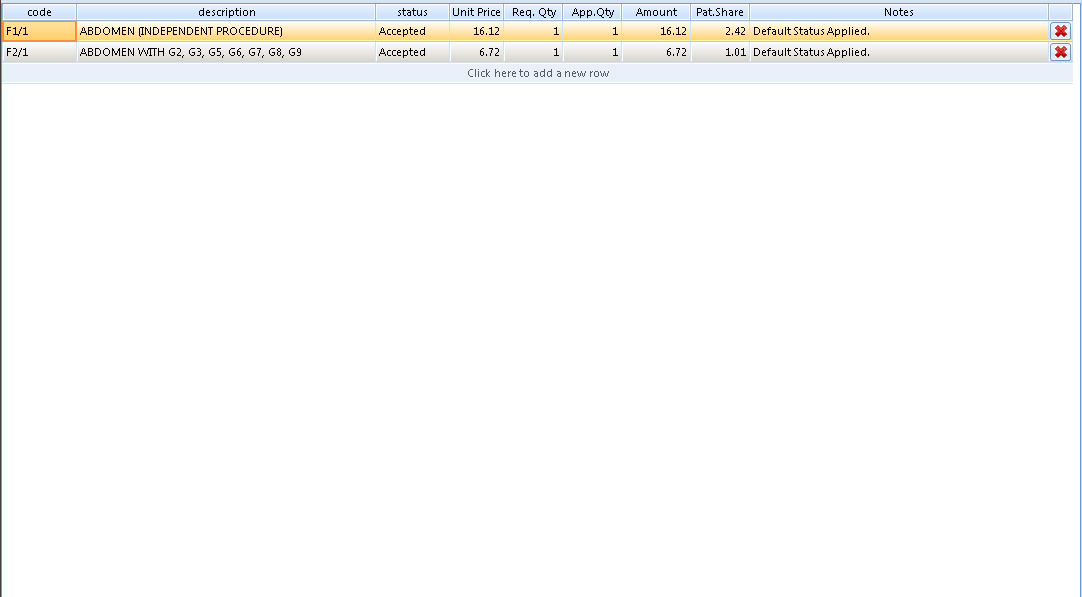Select patient share 1.01 cell
Viewport: 1082px width, 597px height.
[720, 52]
